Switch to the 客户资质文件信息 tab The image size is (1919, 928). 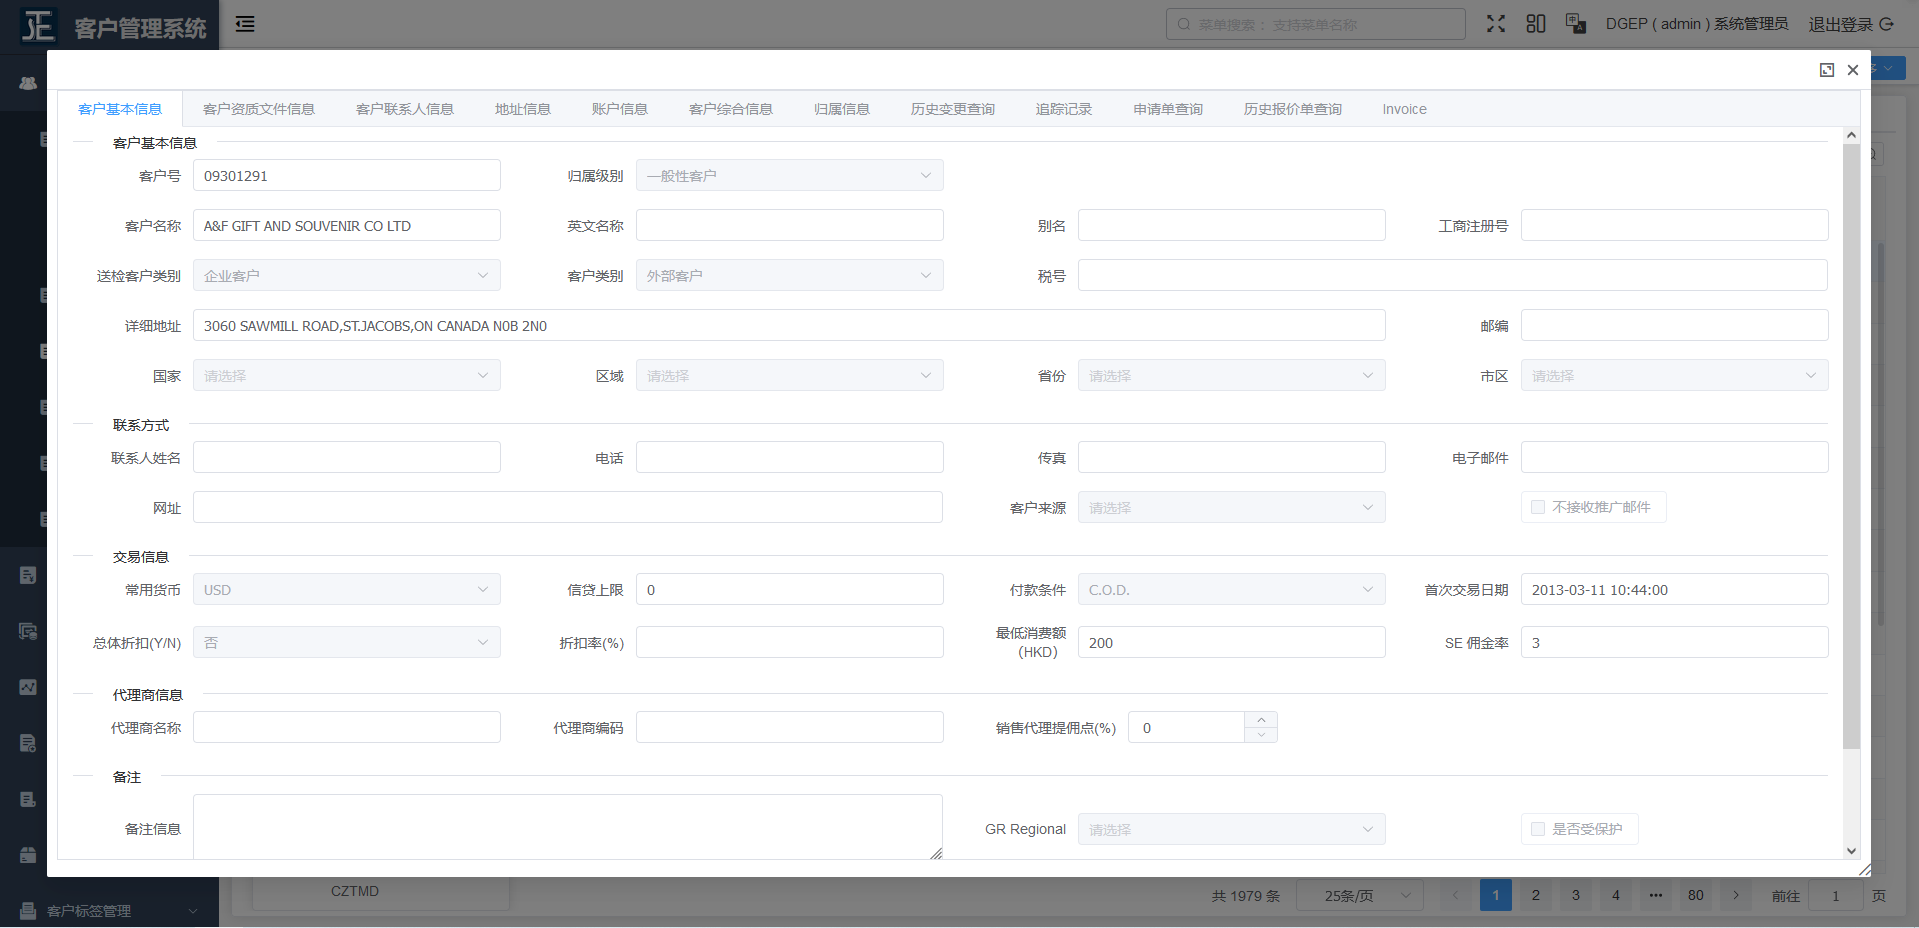259,109
